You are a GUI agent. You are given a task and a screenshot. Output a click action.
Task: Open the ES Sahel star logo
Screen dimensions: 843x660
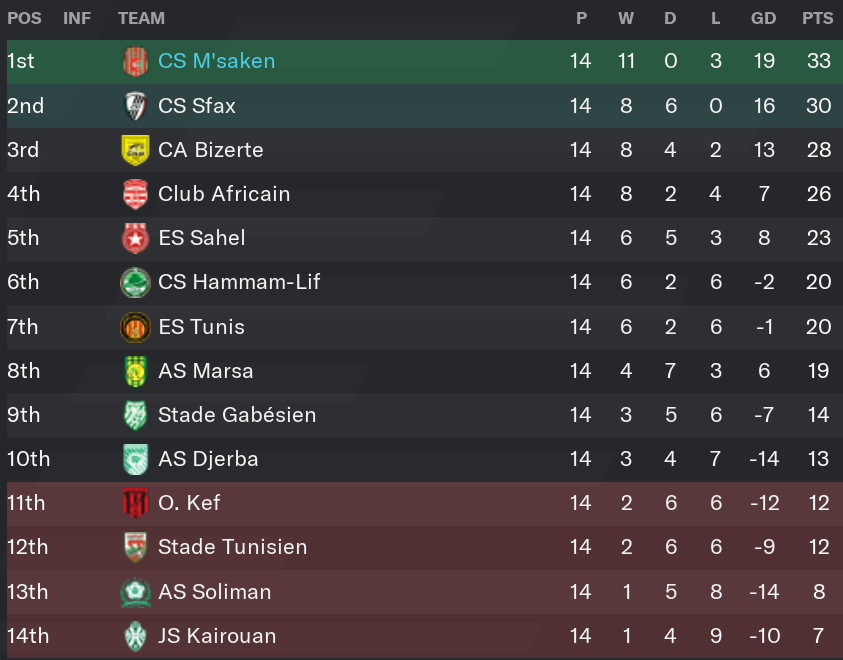(135, 238)
